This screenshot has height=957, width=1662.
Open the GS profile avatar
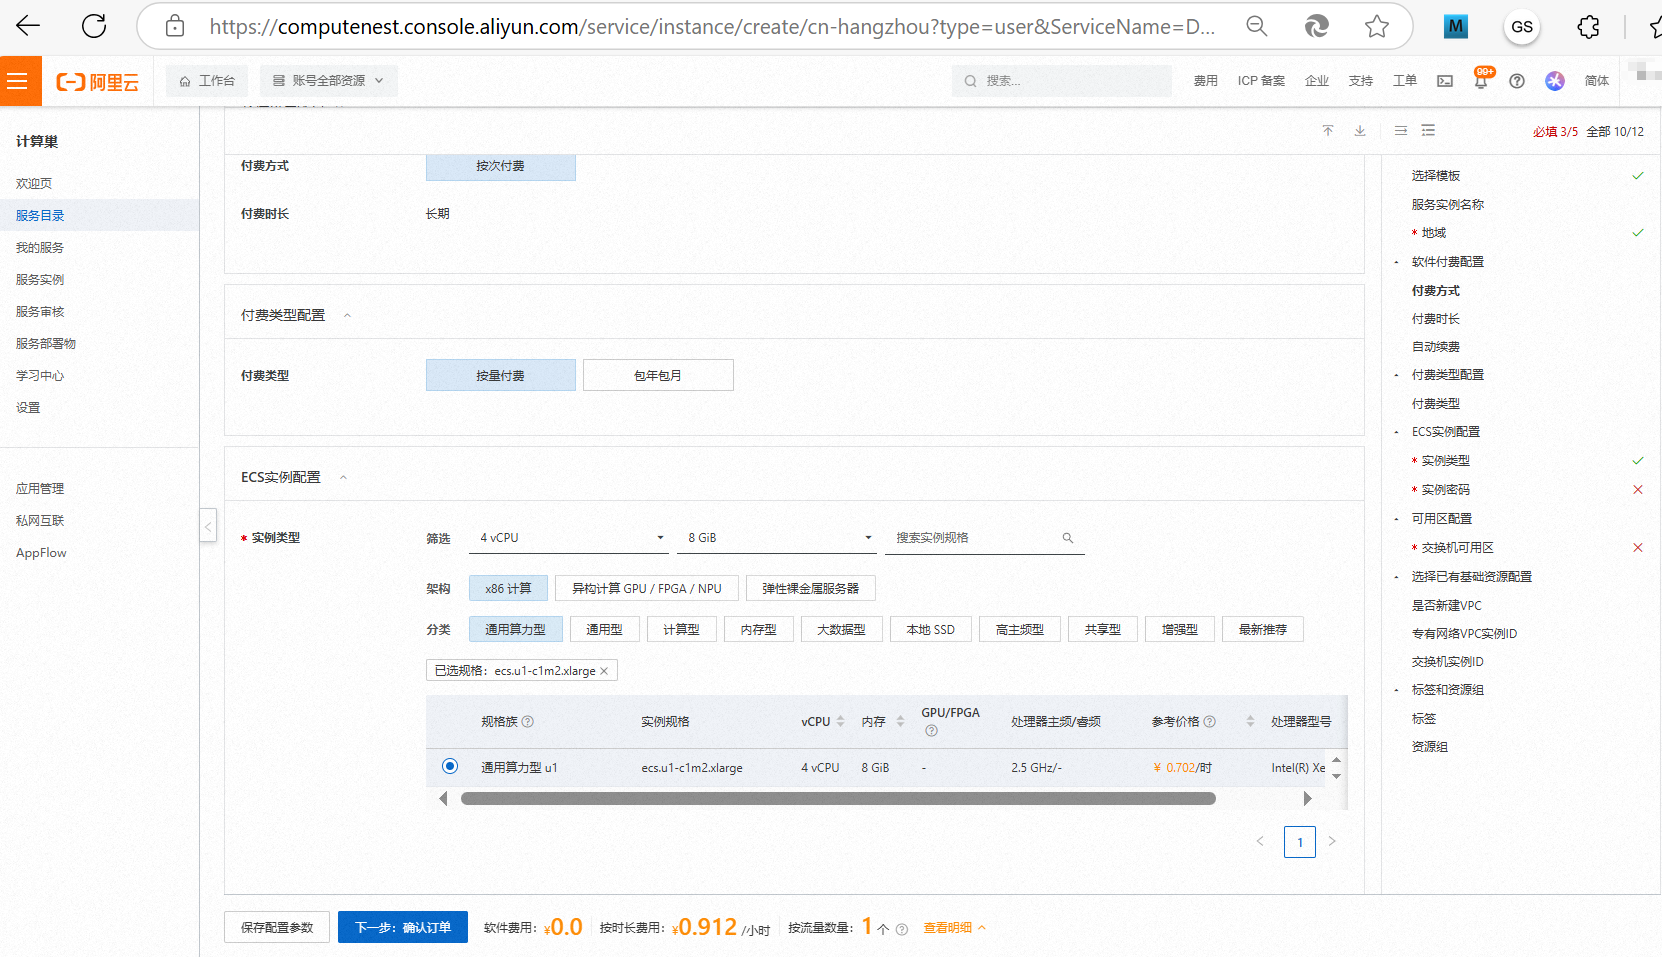1522,27
